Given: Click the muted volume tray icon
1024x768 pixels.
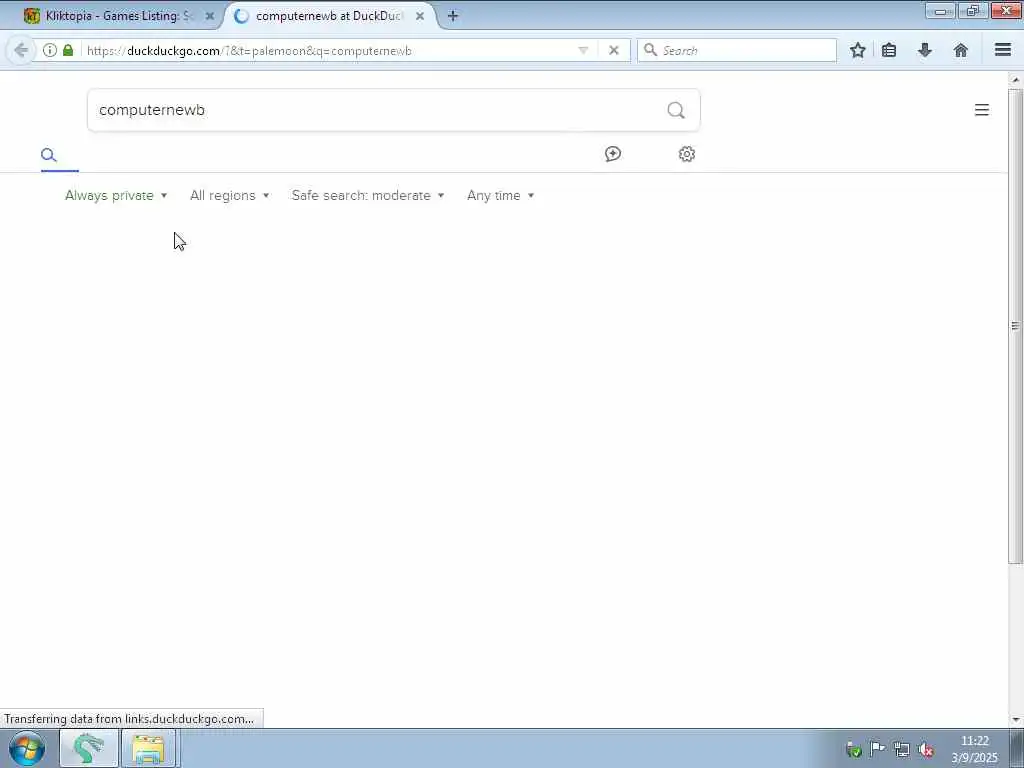Looking at the screenshot, I should [926, 750].
